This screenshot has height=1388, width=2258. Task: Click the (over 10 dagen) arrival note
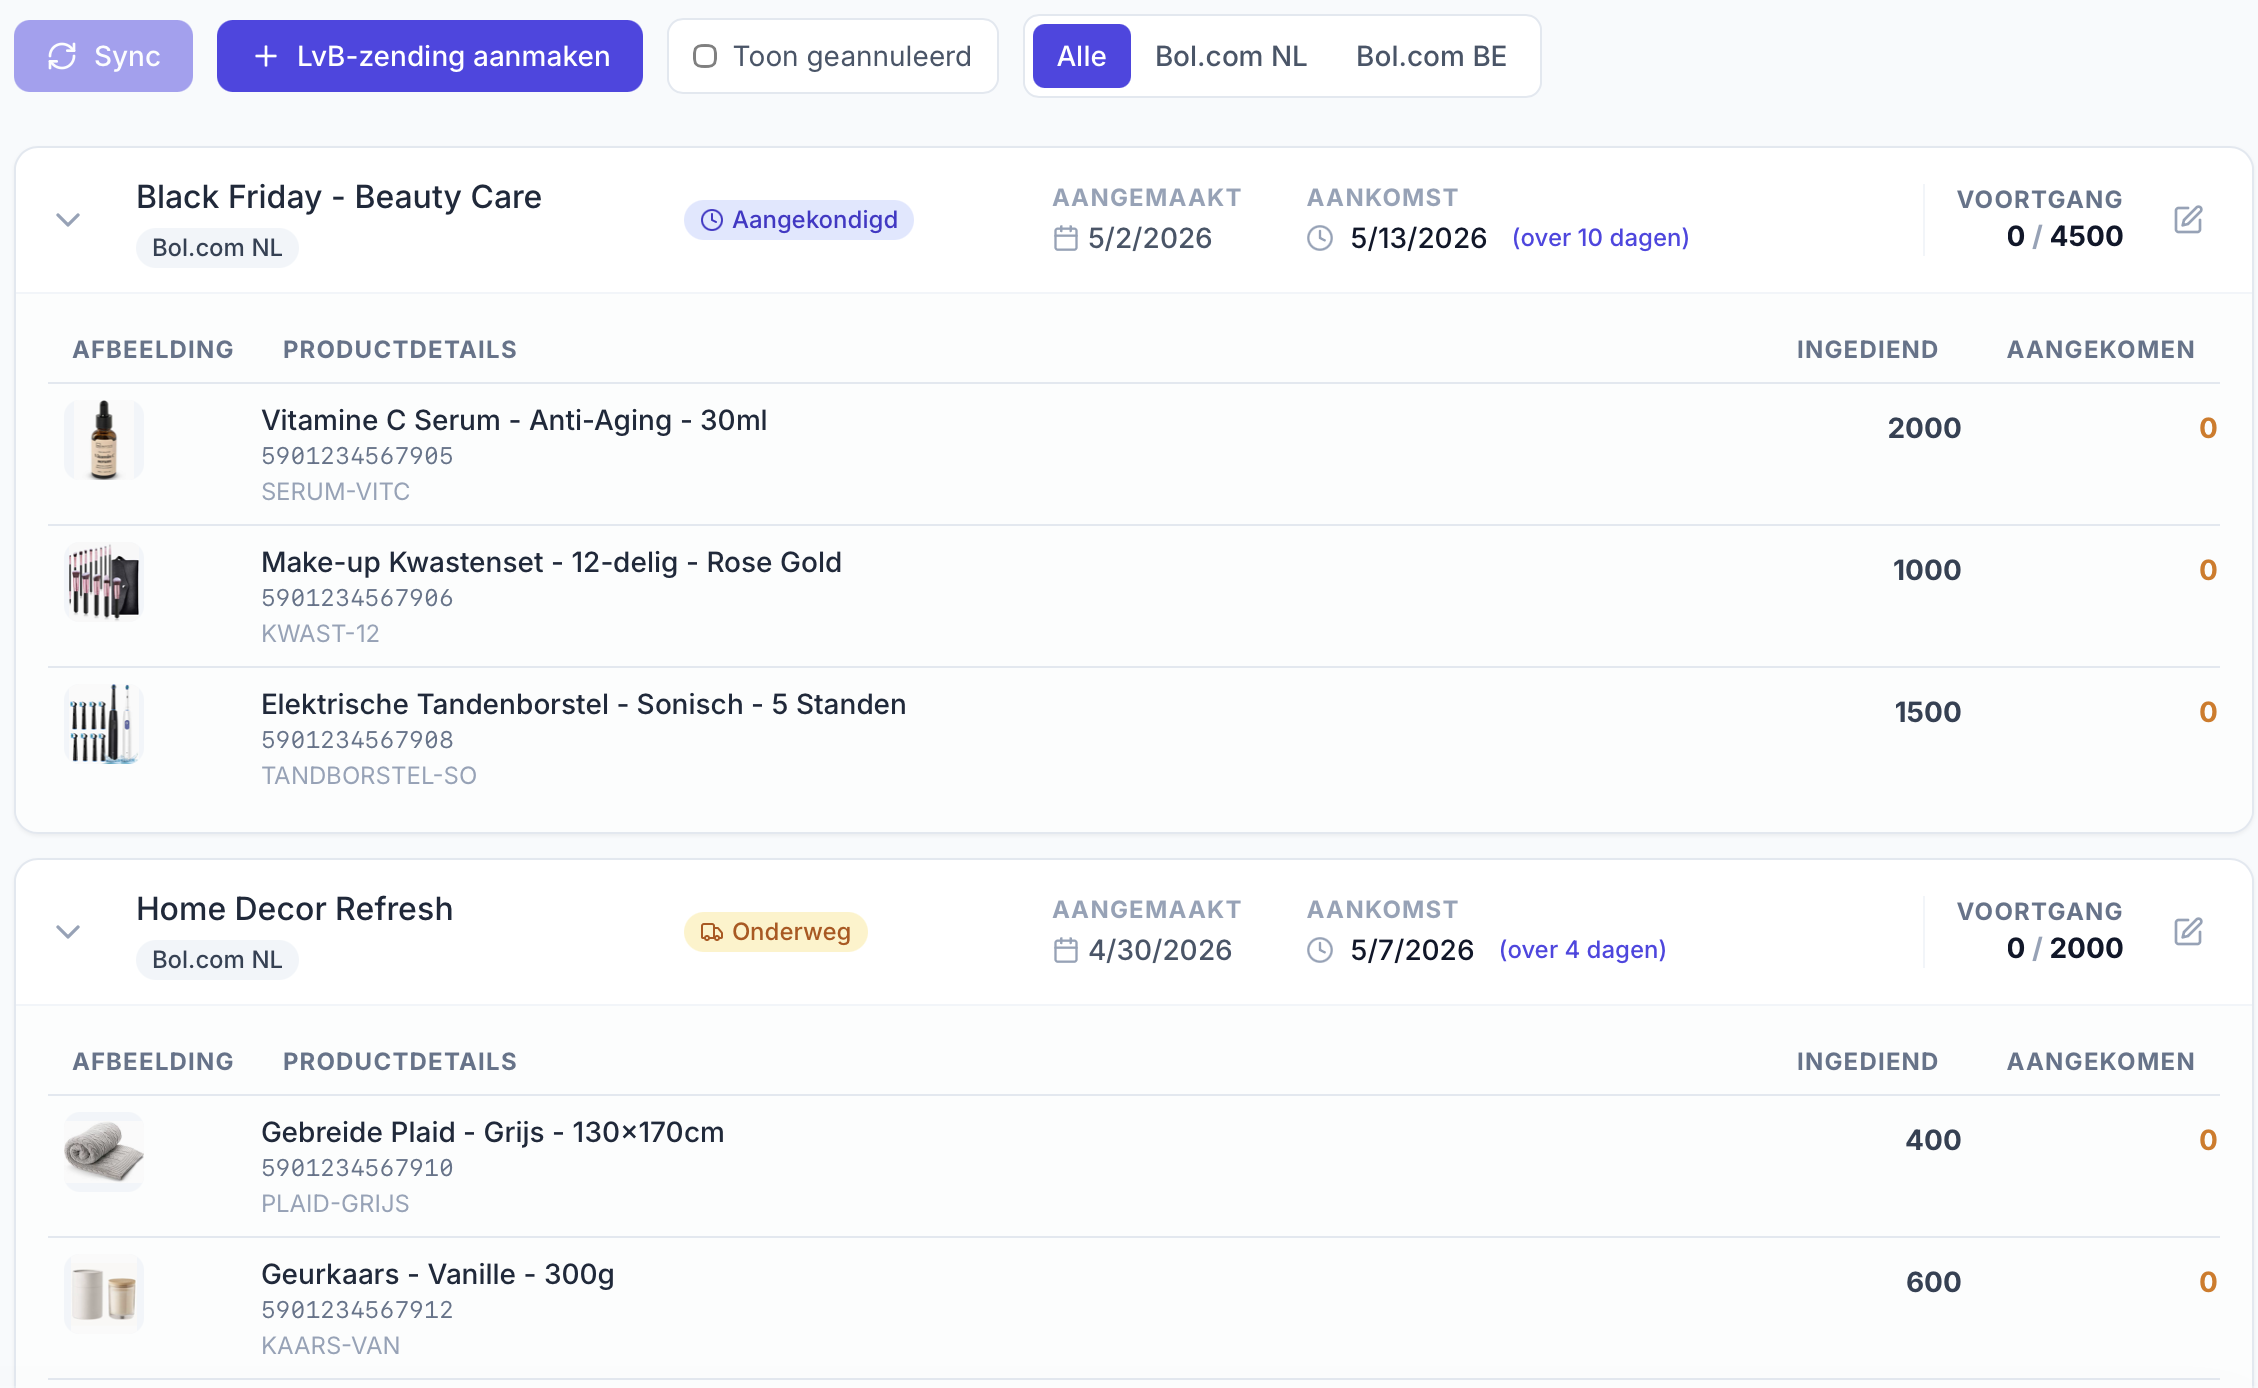click(x=1600, y=238)
